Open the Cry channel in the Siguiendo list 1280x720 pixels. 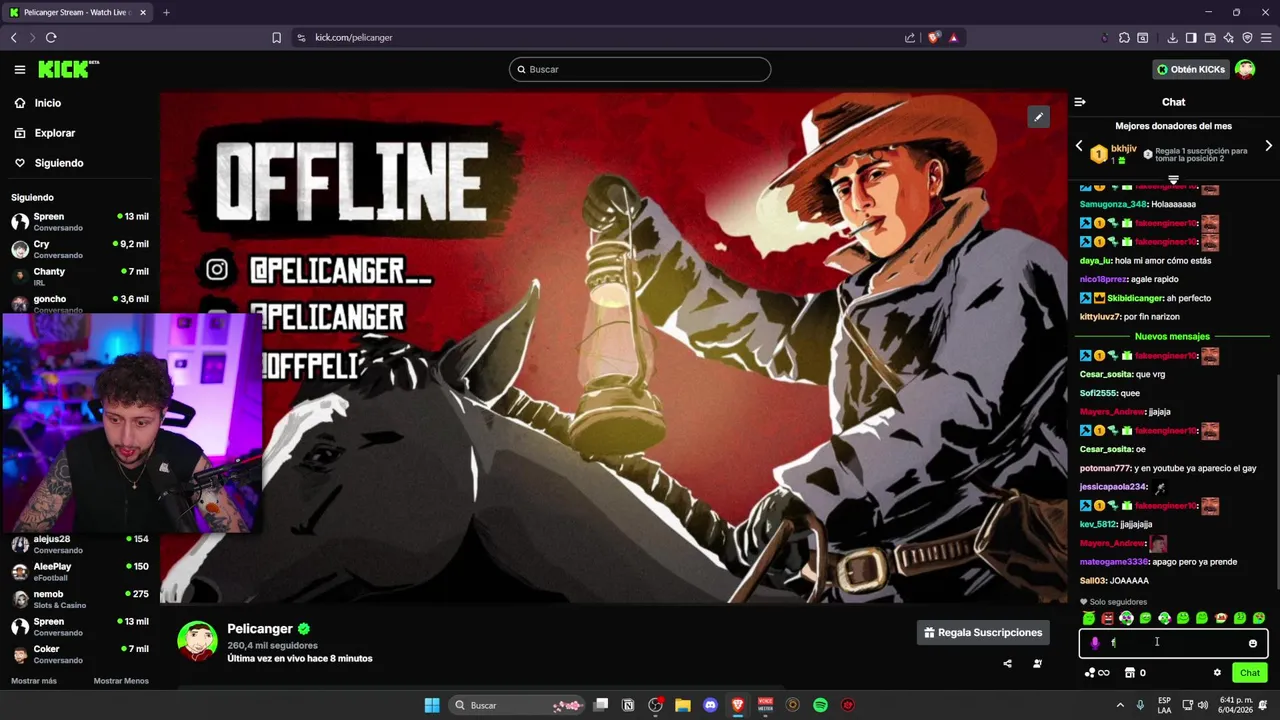[80, 249]
